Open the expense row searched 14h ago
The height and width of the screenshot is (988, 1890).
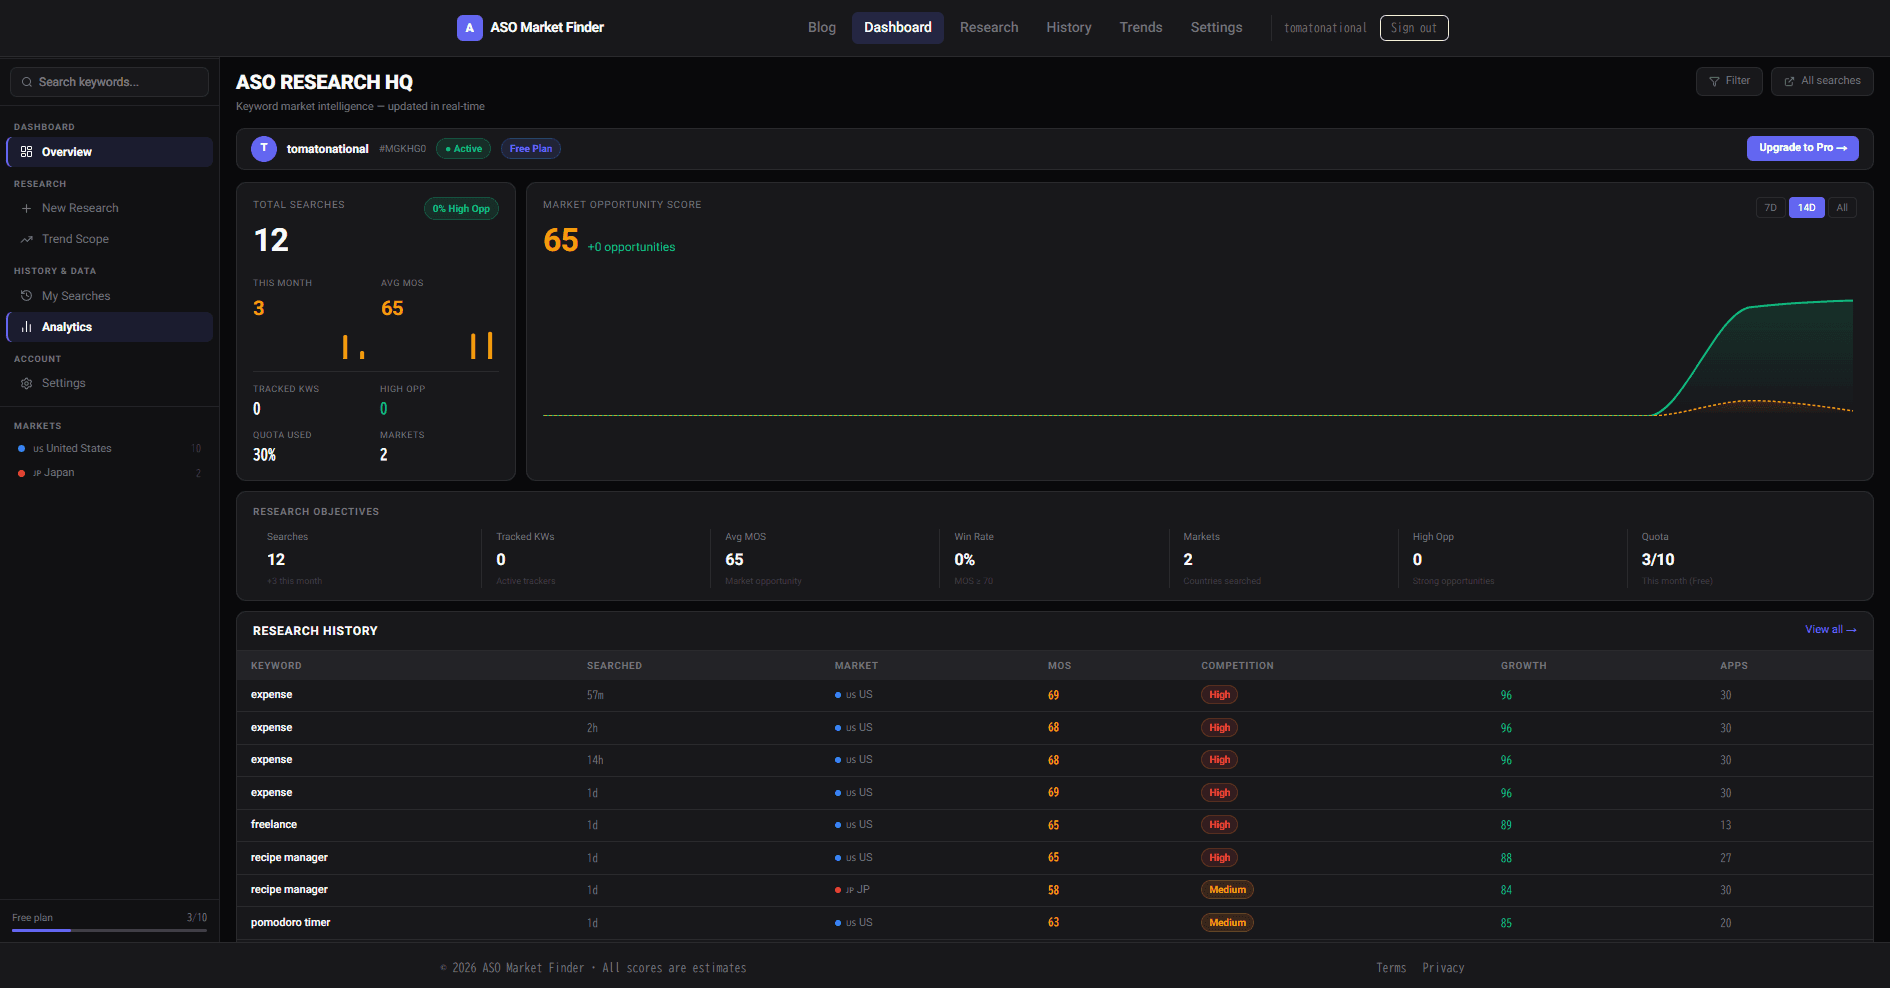(x=1054, y=760)
